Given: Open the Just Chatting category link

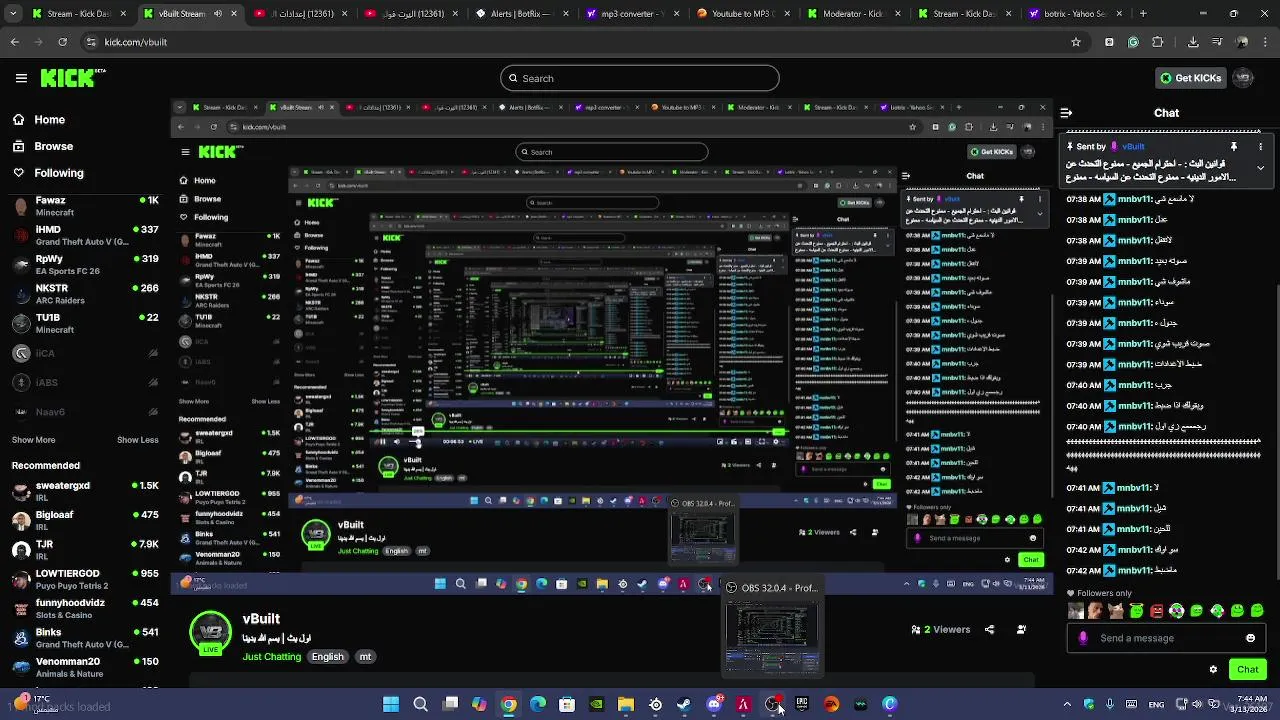Looking at the screenshot, I should pyautogui.click(x=271, y=657).
